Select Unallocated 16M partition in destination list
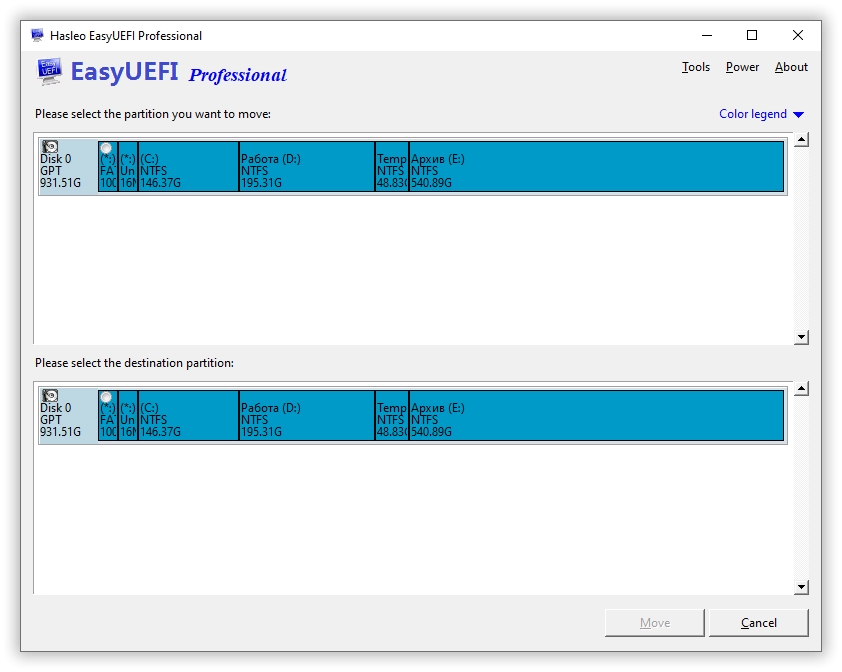 (x=128, y=415)
